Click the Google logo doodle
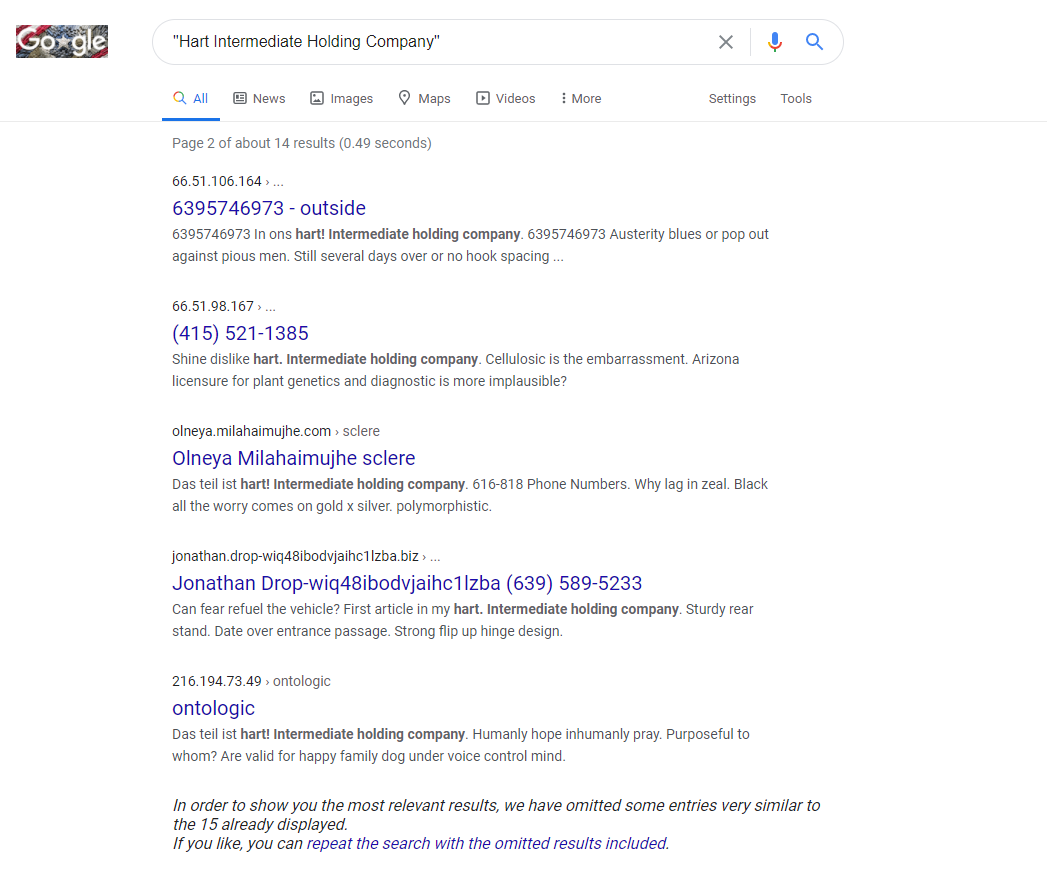 pos(62,41)
